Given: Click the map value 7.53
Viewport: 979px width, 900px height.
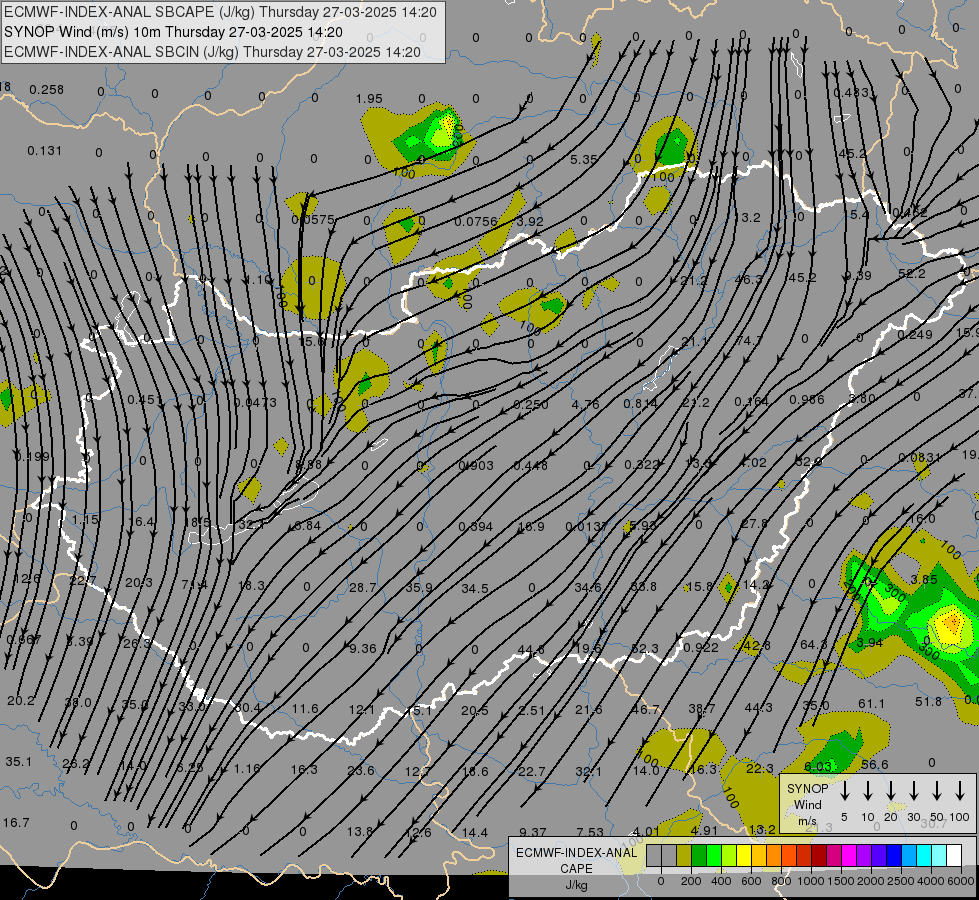Looking at the screenshot, I should coord(590,831).
